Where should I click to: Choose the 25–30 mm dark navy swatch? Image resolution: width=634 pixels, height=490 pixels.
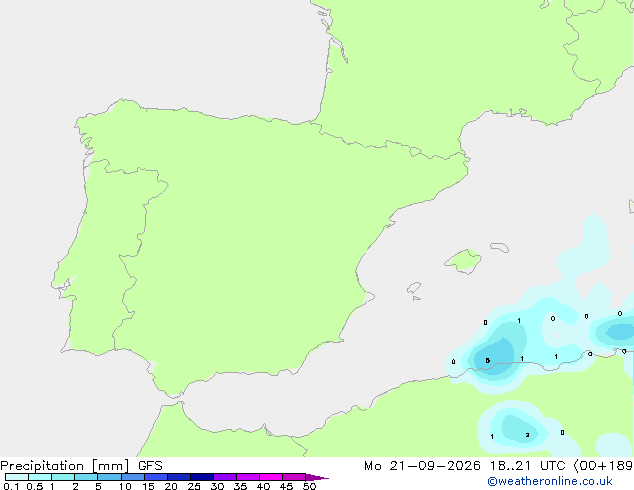click(x=202, y=477)
